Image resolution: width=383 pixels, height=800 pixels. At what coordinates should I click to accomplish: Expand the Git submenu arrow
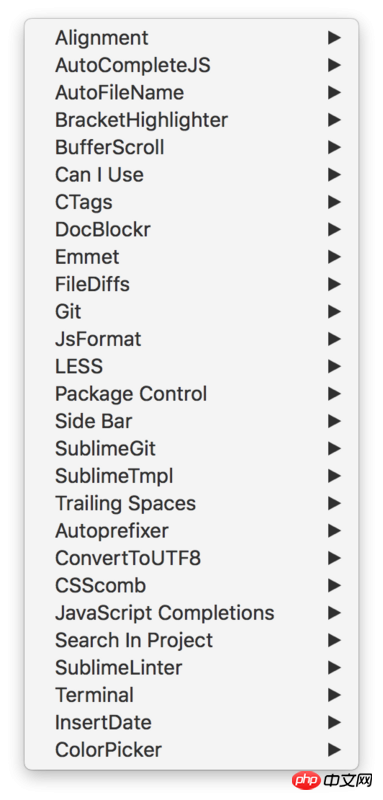(334, 312)
